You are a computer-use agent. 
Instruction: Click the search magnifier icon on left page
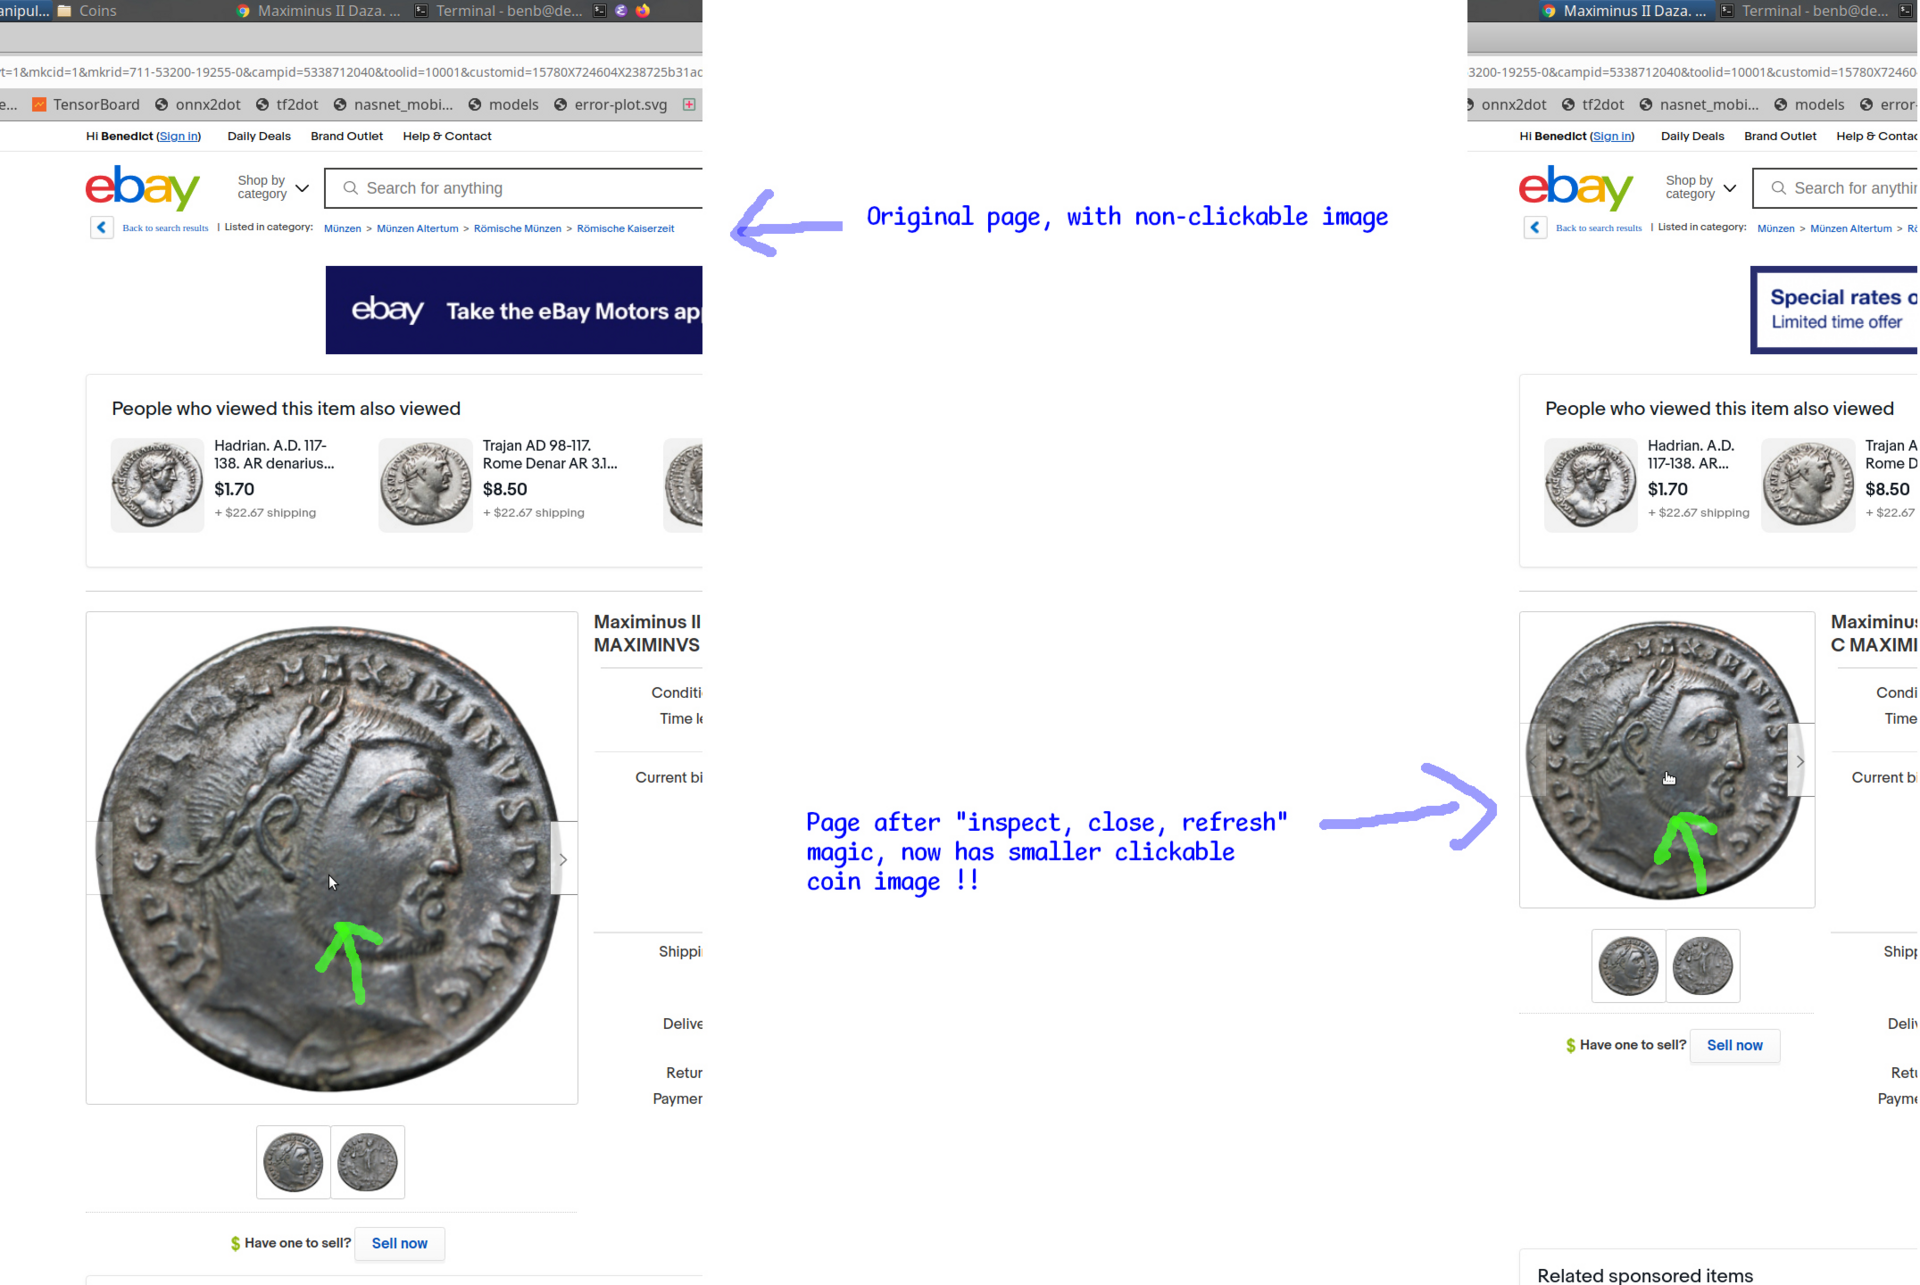(x=350, y=188)
